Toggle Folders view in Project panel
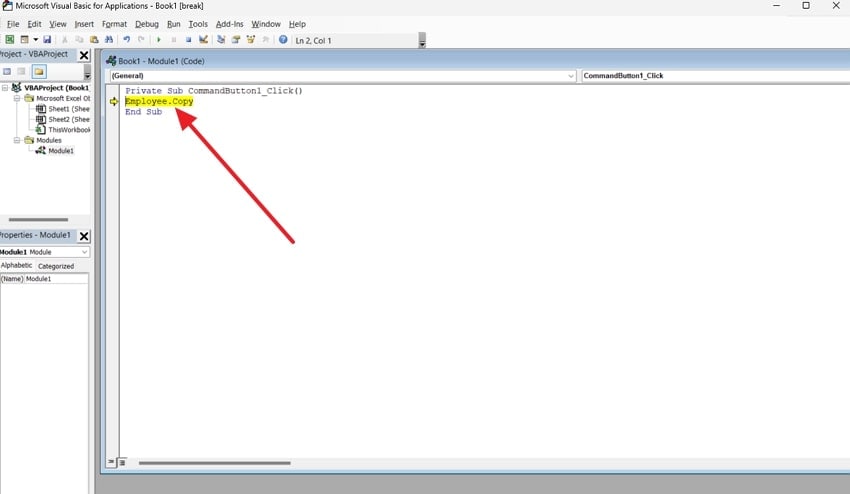This screenshot has height=494, width=850. (x=38, y=72)
